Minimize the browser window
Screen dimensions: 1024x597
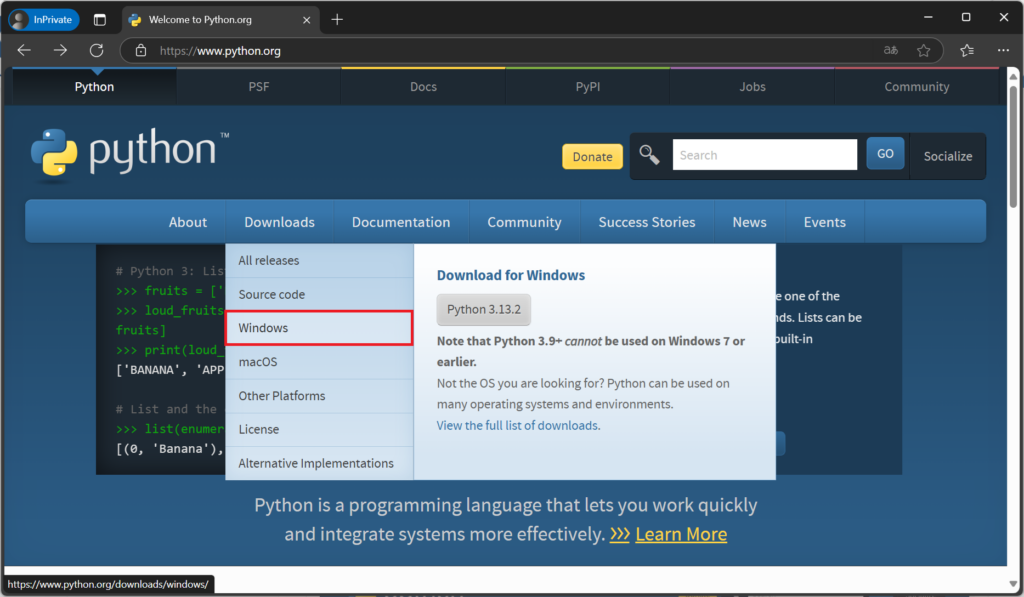tap(928, 18)
